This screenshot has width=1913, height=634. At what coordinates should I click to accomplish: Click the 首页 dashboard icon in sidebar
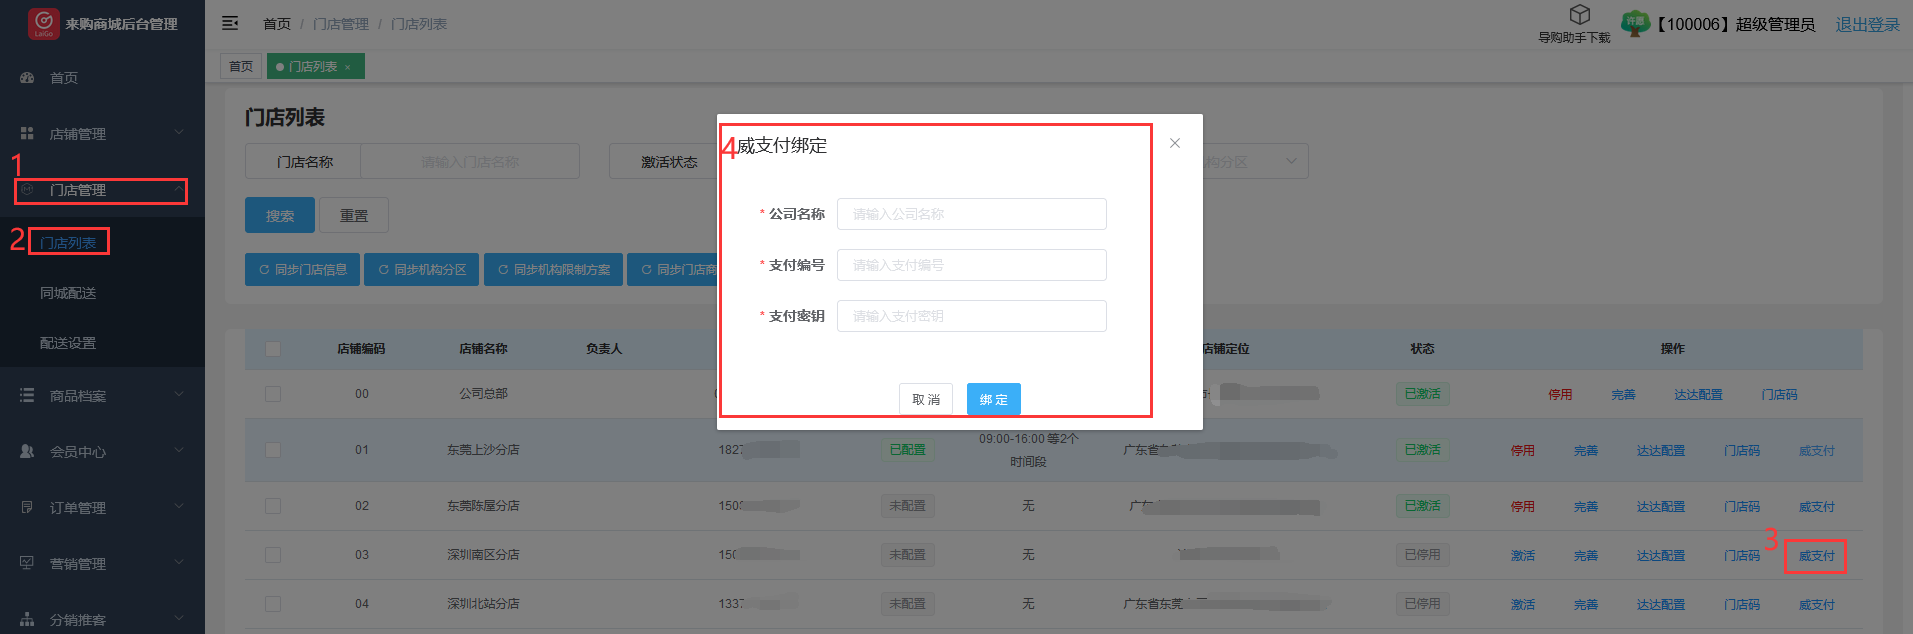pyautogui.click(x=27, y=77)
